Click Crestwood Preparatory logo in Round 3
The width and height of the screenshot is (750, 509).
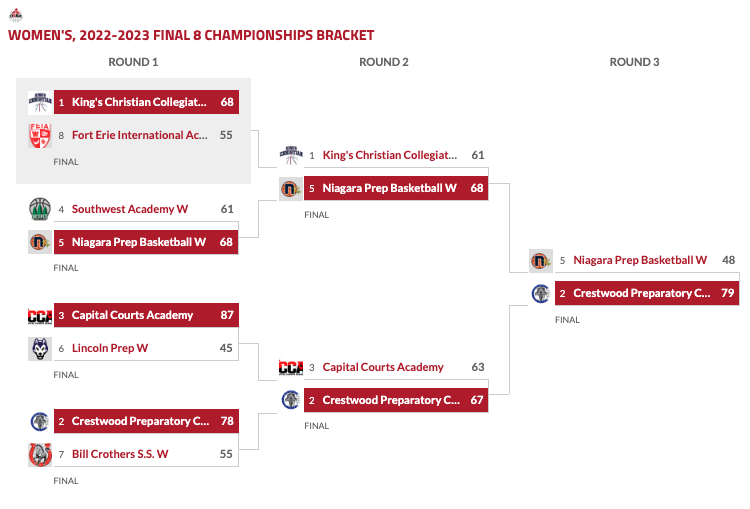[x=541, y=293]
